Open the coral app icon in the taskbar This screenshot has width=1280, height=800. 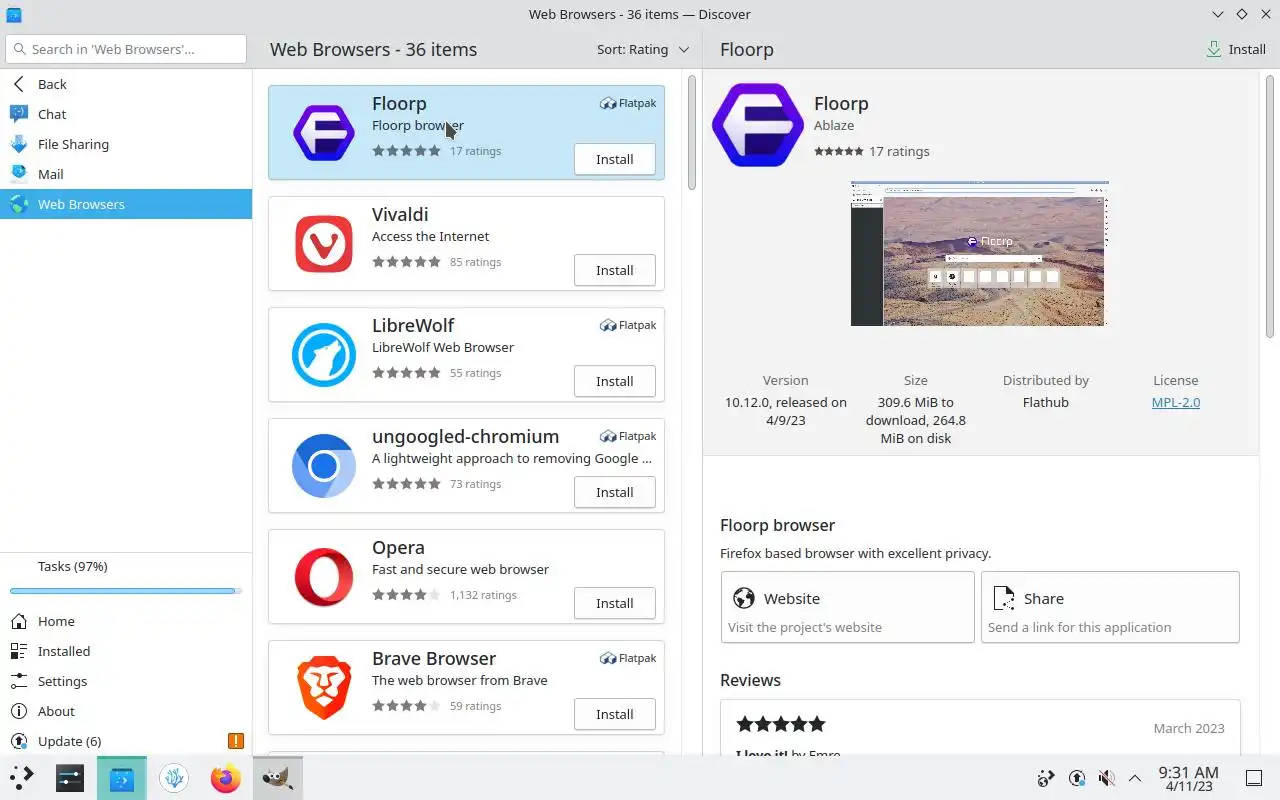point(174,777)
